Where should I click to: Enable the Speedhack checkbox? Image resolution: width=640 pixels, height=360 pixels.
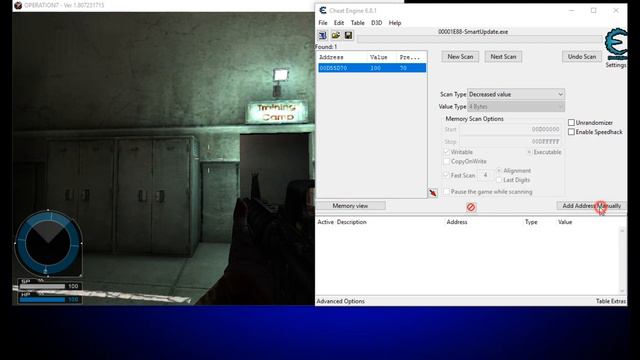pos(571,132)
